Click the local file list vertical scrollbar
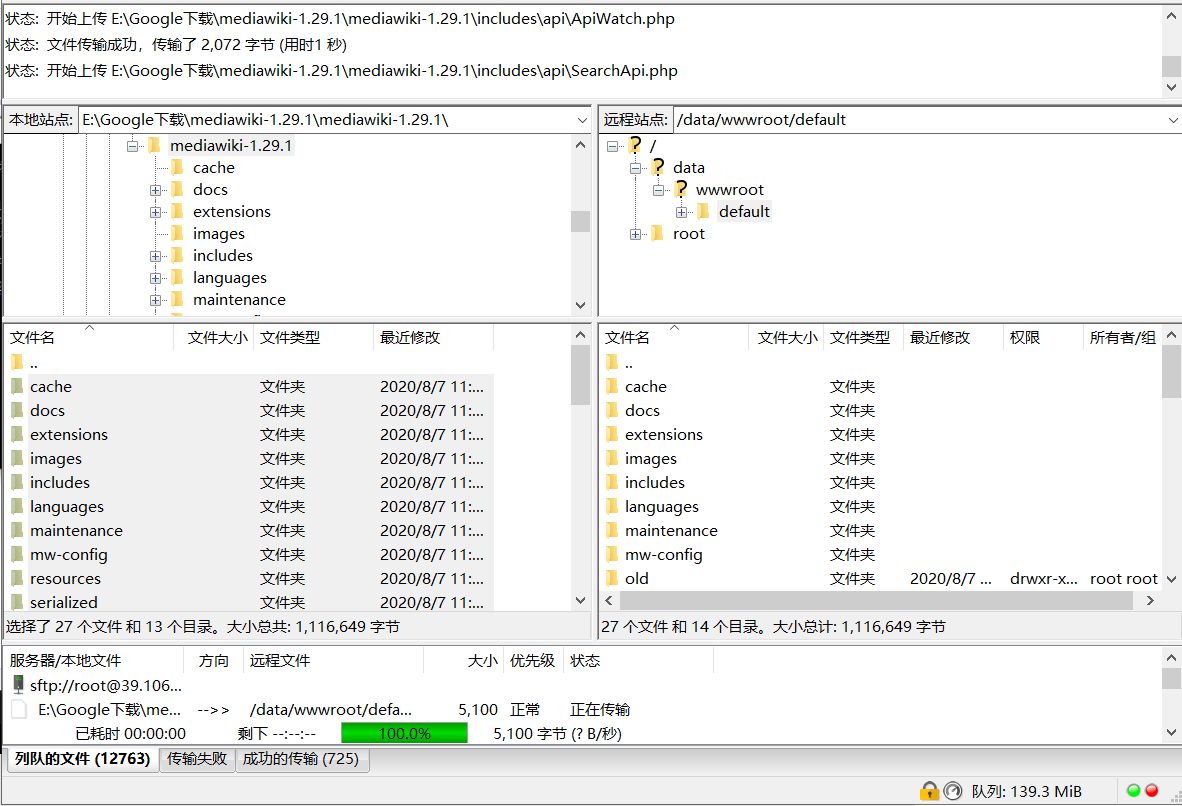 click(580, 376)
